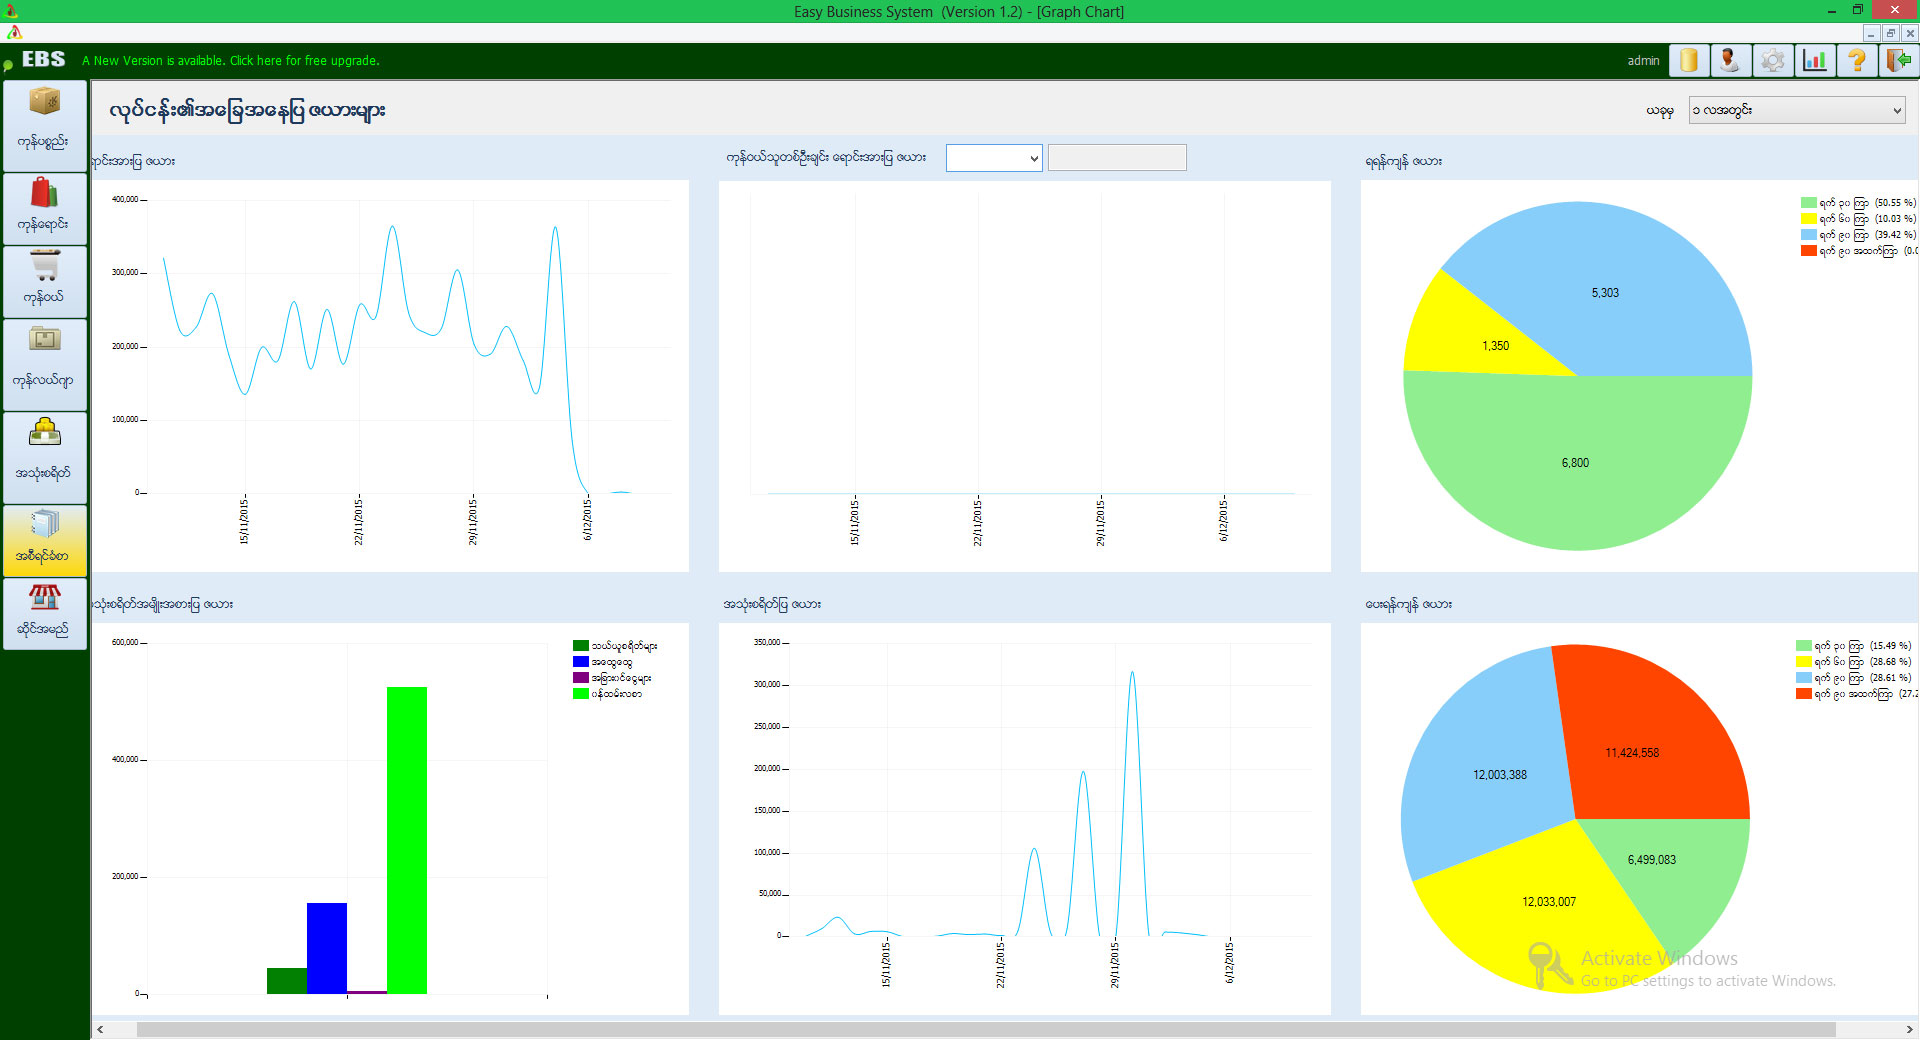Close the inner Graph Chart child window
Image resolution: width=1920 pixels, height=1040 pixels.
pos(1909,33)
